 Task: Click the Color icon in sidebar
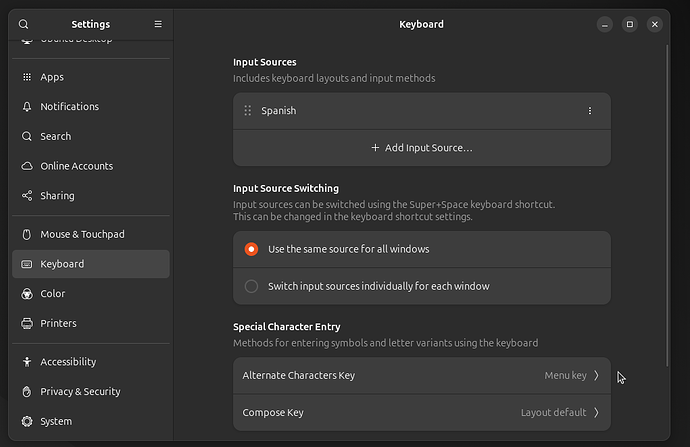[27, 294]
